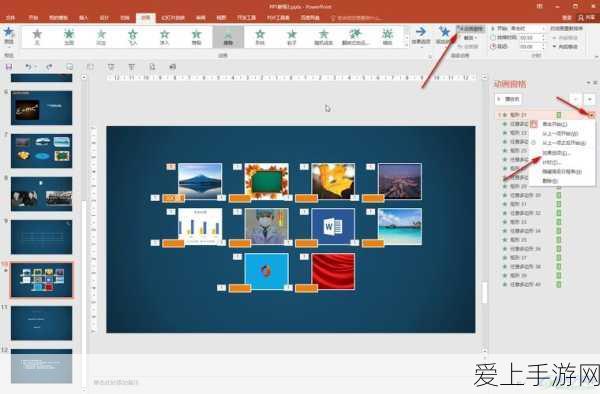Screen dimensions: 600x394
Task: Open the dropdown arrow on selected animation item
Action: point(592,115)
